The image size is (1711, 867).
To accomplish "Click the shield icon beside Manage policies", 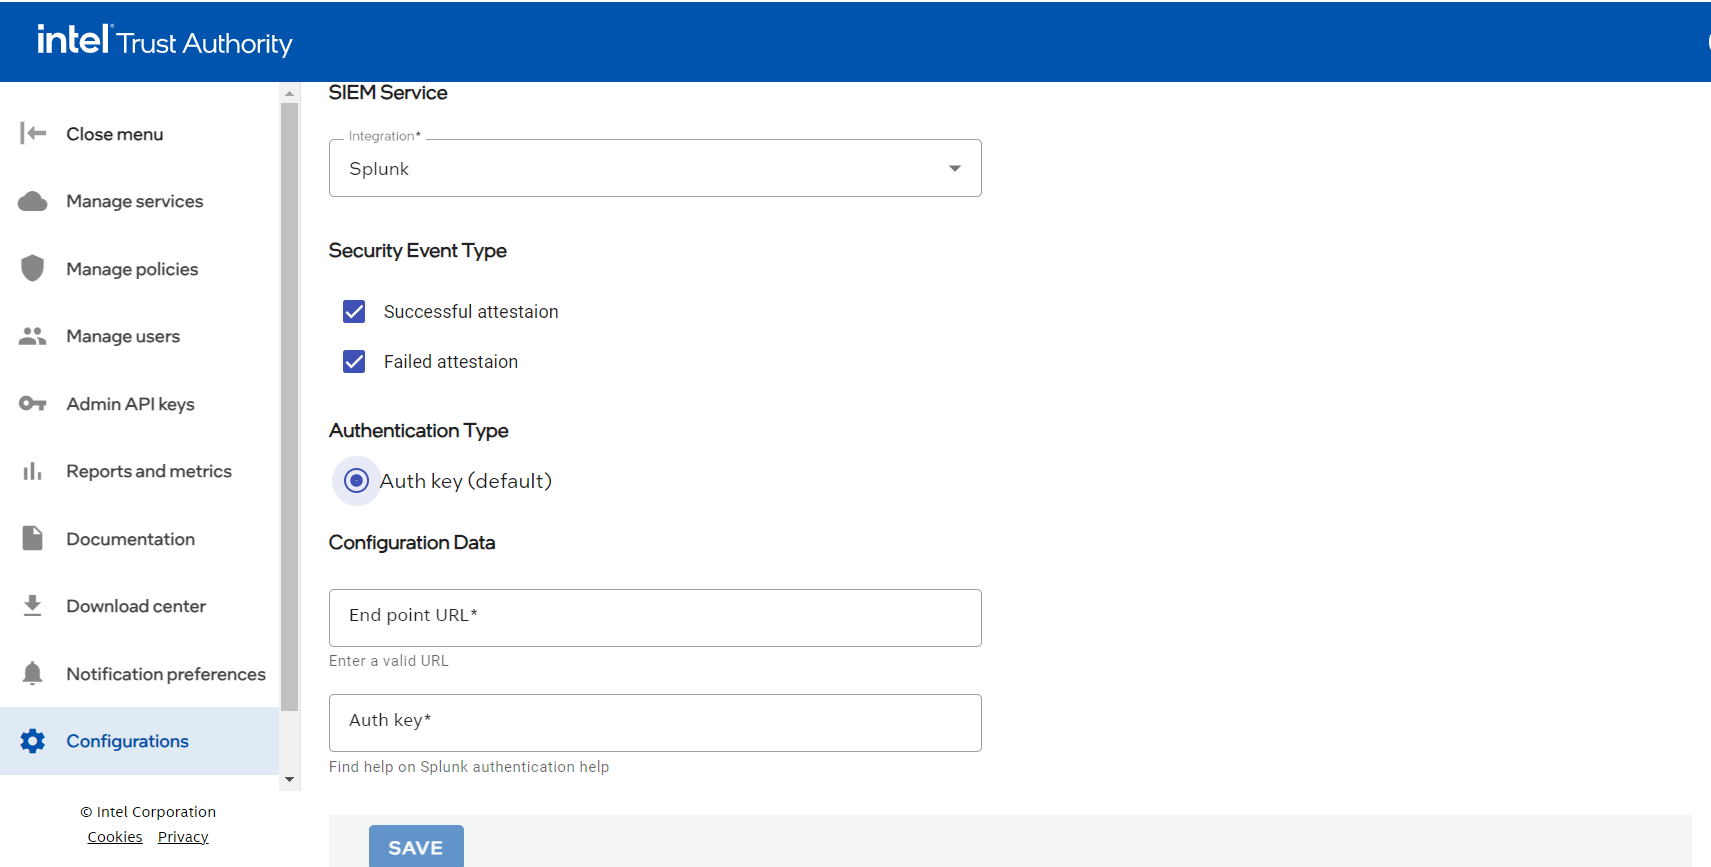I will click(33, 268).
